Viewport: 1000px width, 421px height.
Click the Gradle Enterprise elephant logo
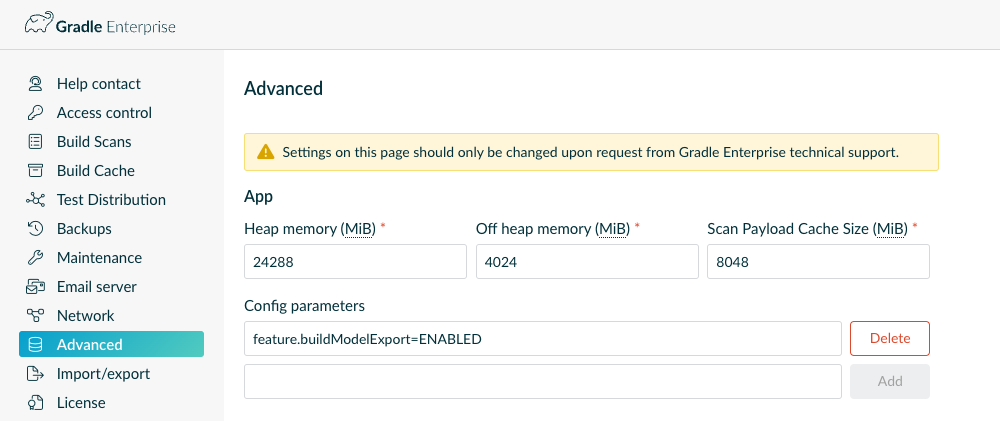40,25
